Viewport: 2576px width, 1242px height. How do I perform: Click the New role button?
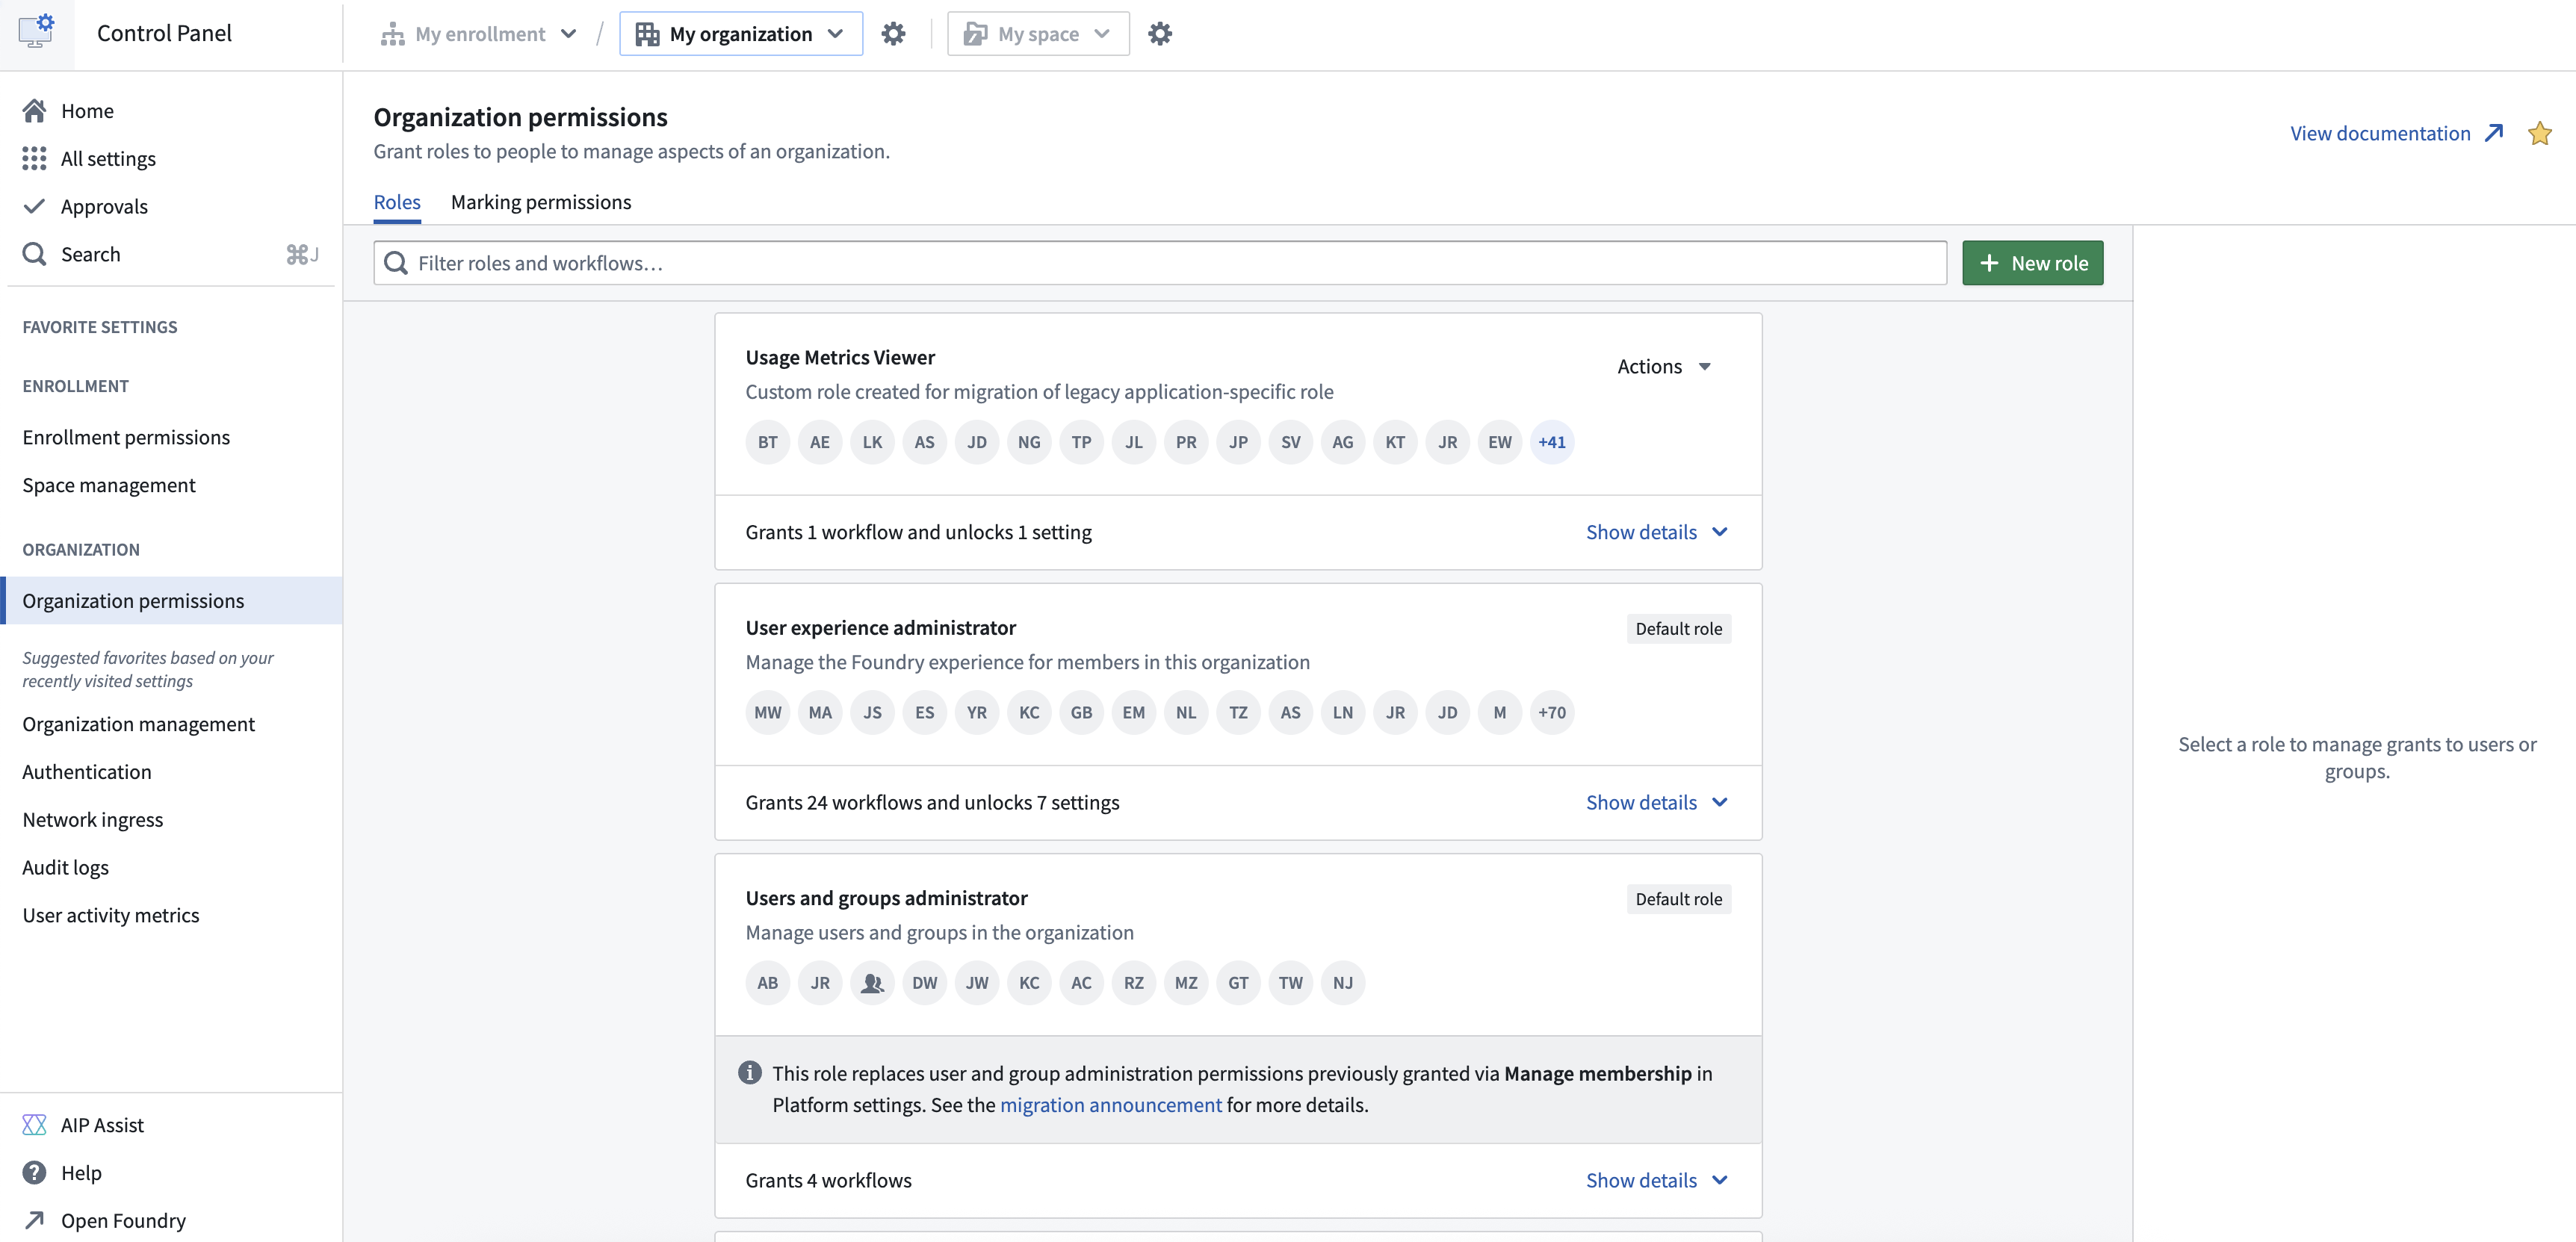(x=2032, y=263)
